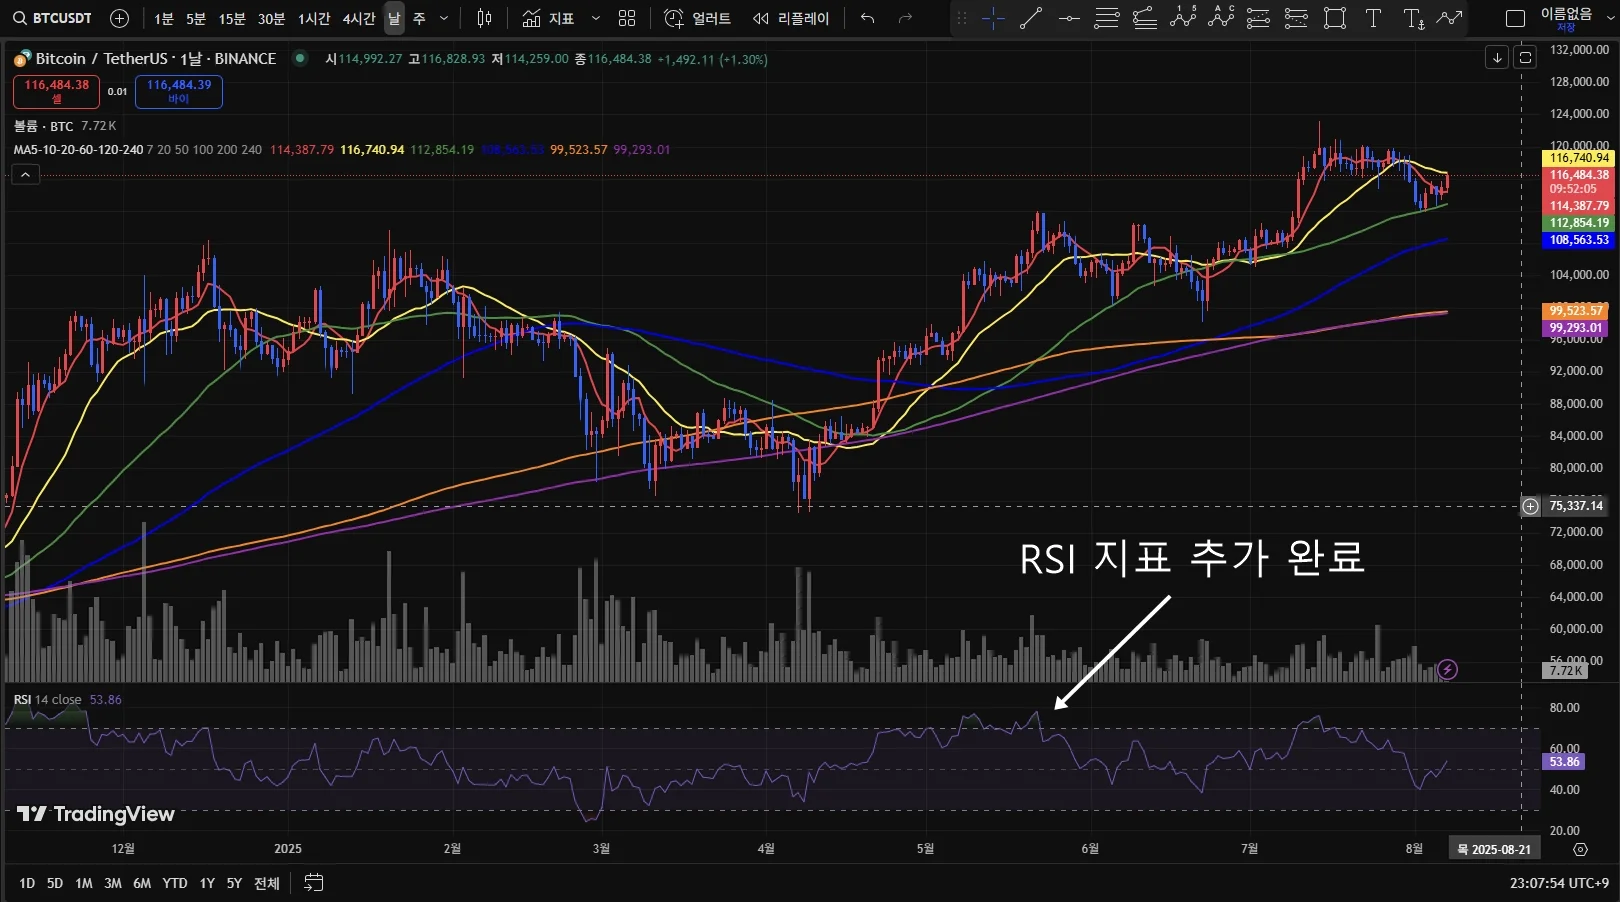
Task: Switch to 4시간 interval
Action: (x=359, y=19)
